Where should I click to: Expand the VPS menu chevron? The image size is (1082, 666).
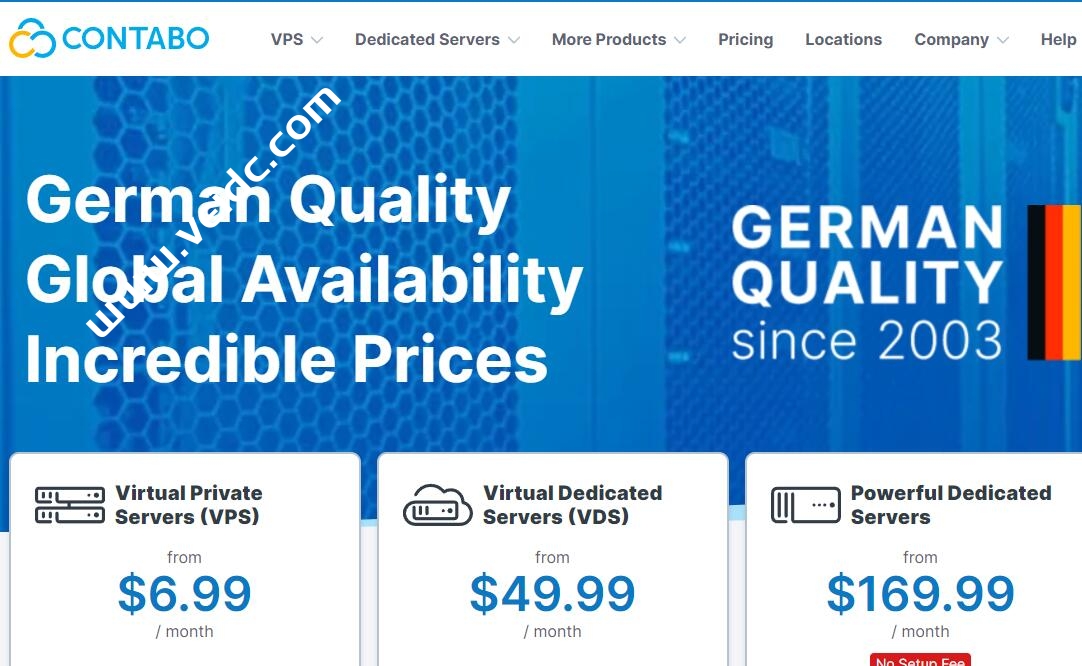tap(317, 40)
